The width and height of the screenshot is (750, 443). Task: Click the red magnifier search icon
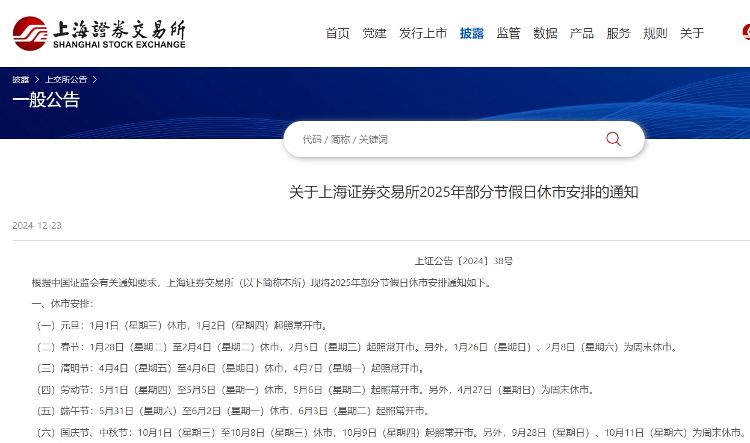[x=613, y=139]
